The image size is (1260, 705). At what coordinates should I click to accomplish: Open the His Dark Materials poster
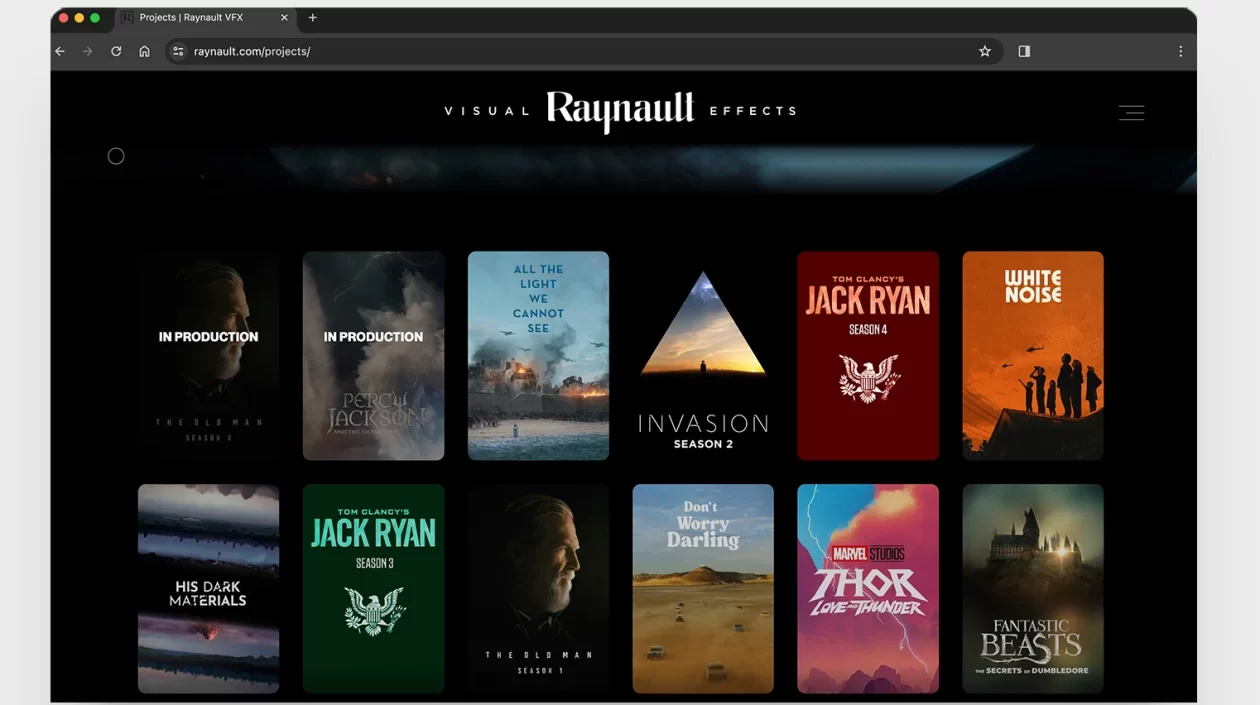tap(208, 589)
